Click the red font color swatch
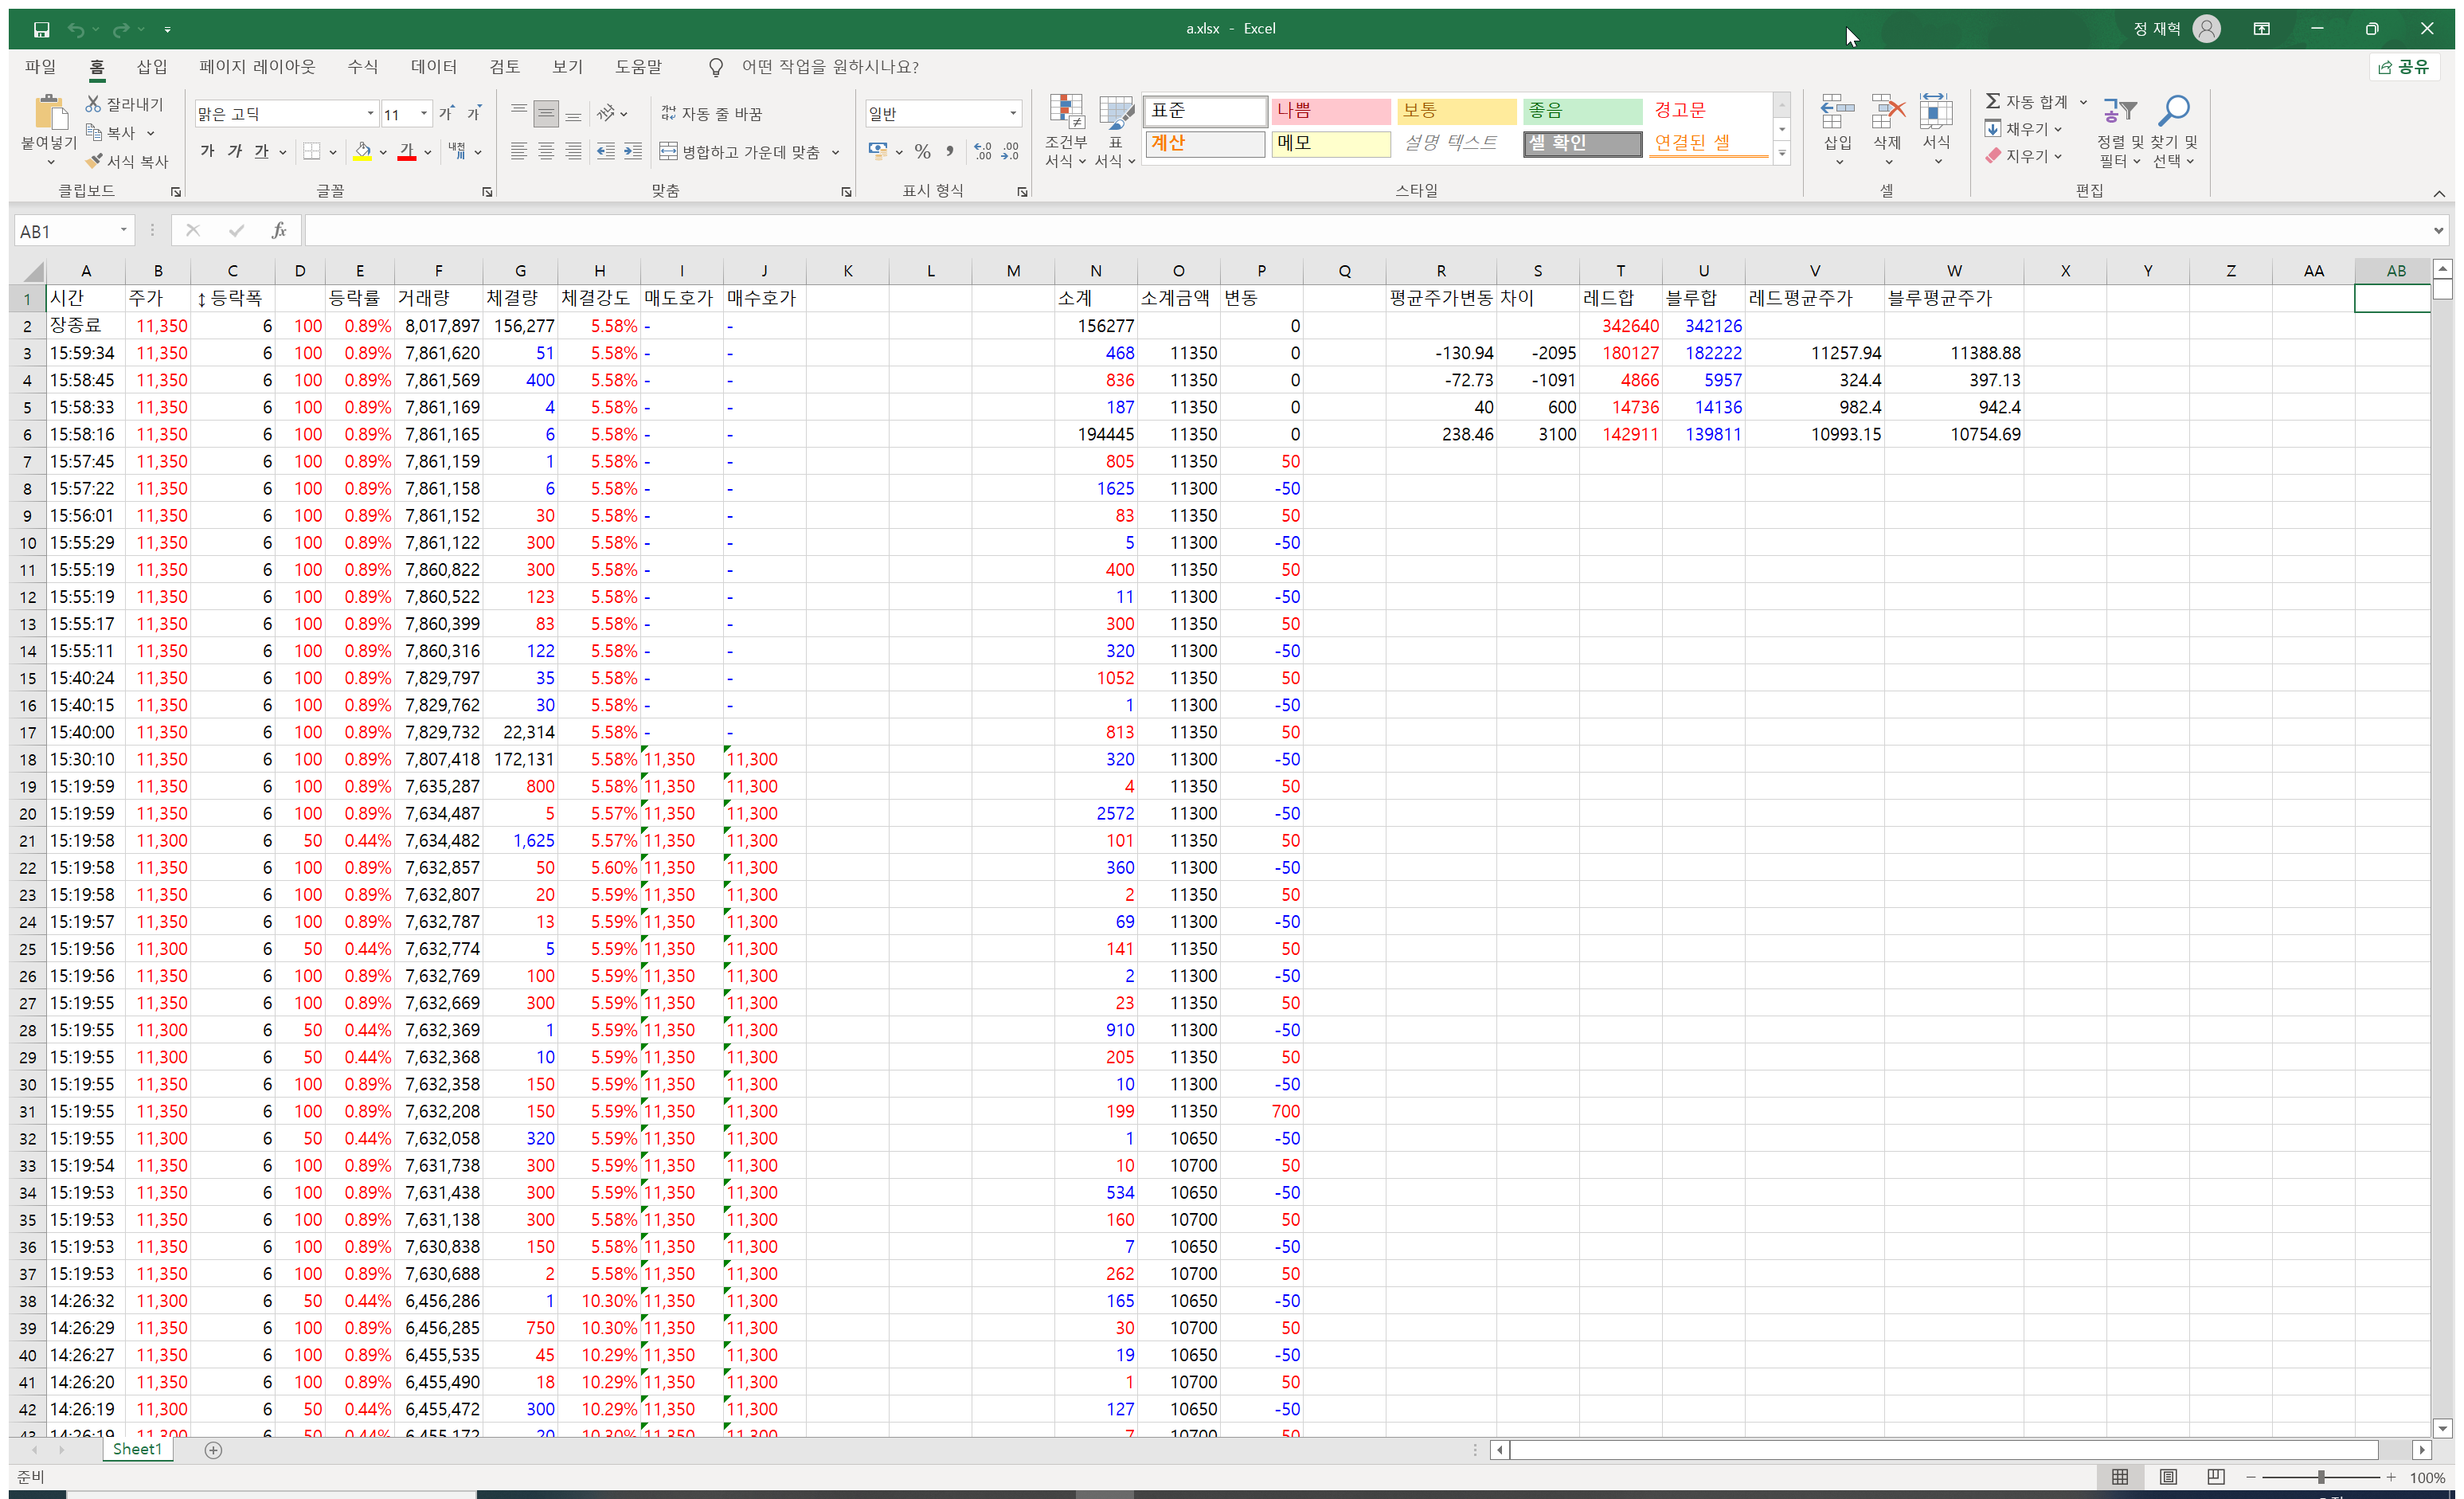Viewport: 2464px width, 1499px height. 407,152
